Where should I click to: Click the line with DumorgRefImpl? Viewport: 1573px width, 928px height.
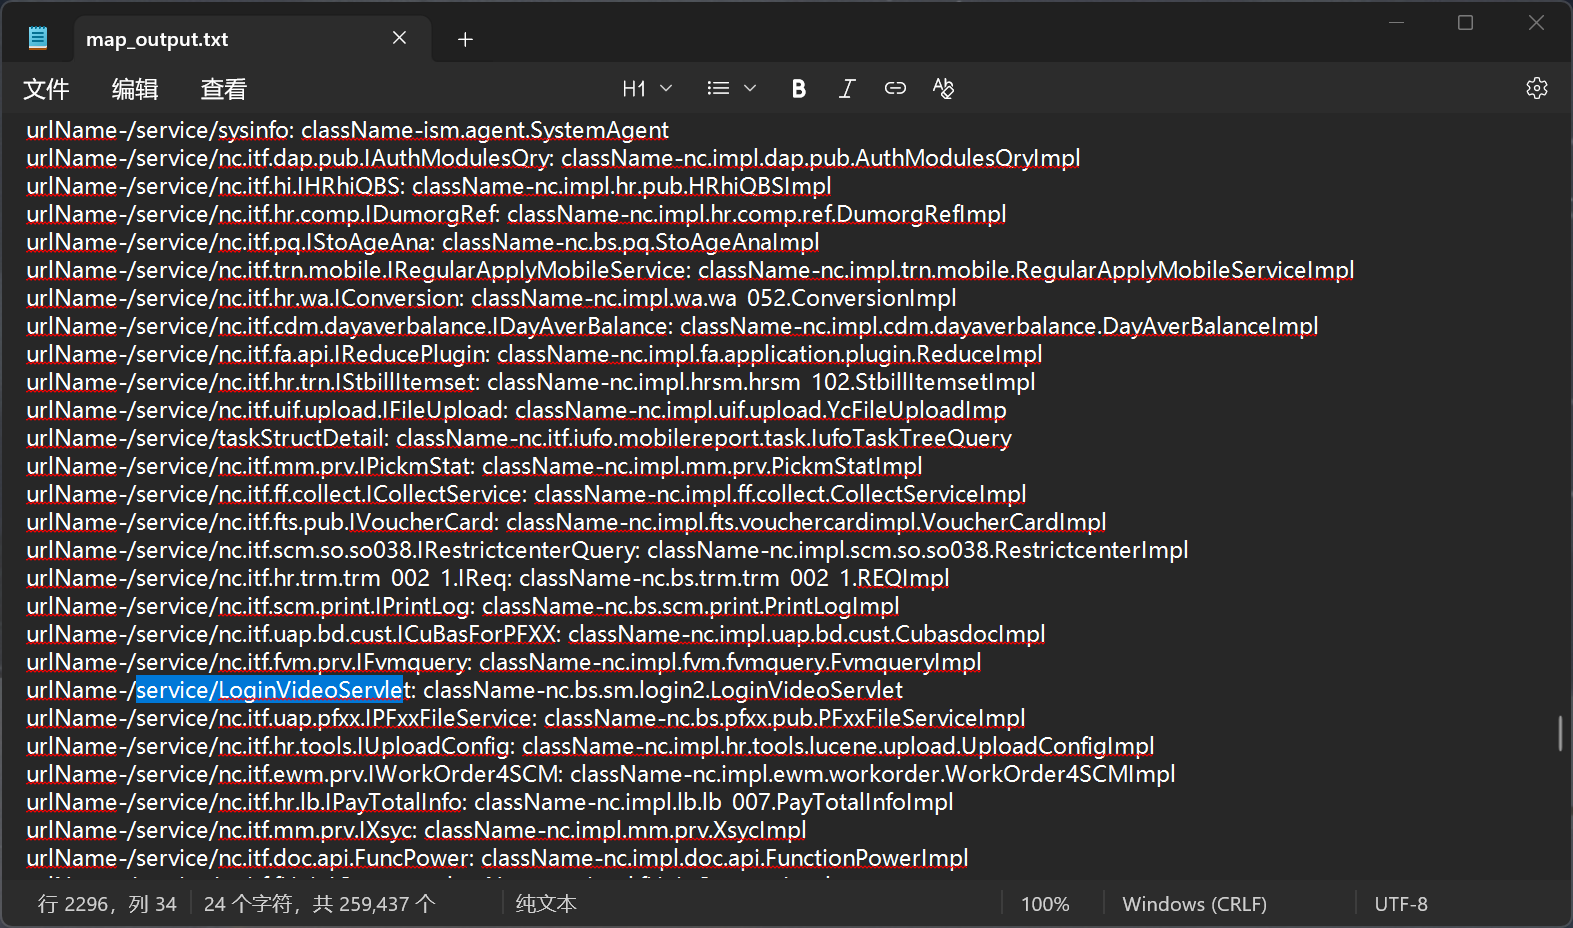[516, 214]
